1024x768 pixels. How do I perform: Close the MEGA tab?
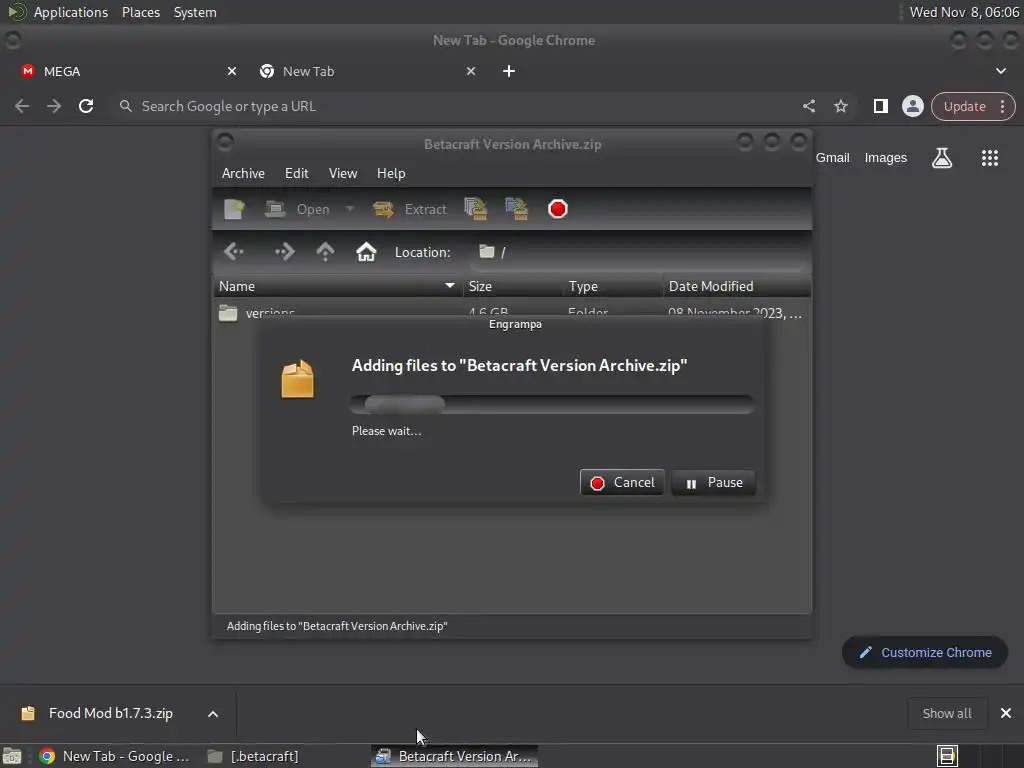[232, 71]
